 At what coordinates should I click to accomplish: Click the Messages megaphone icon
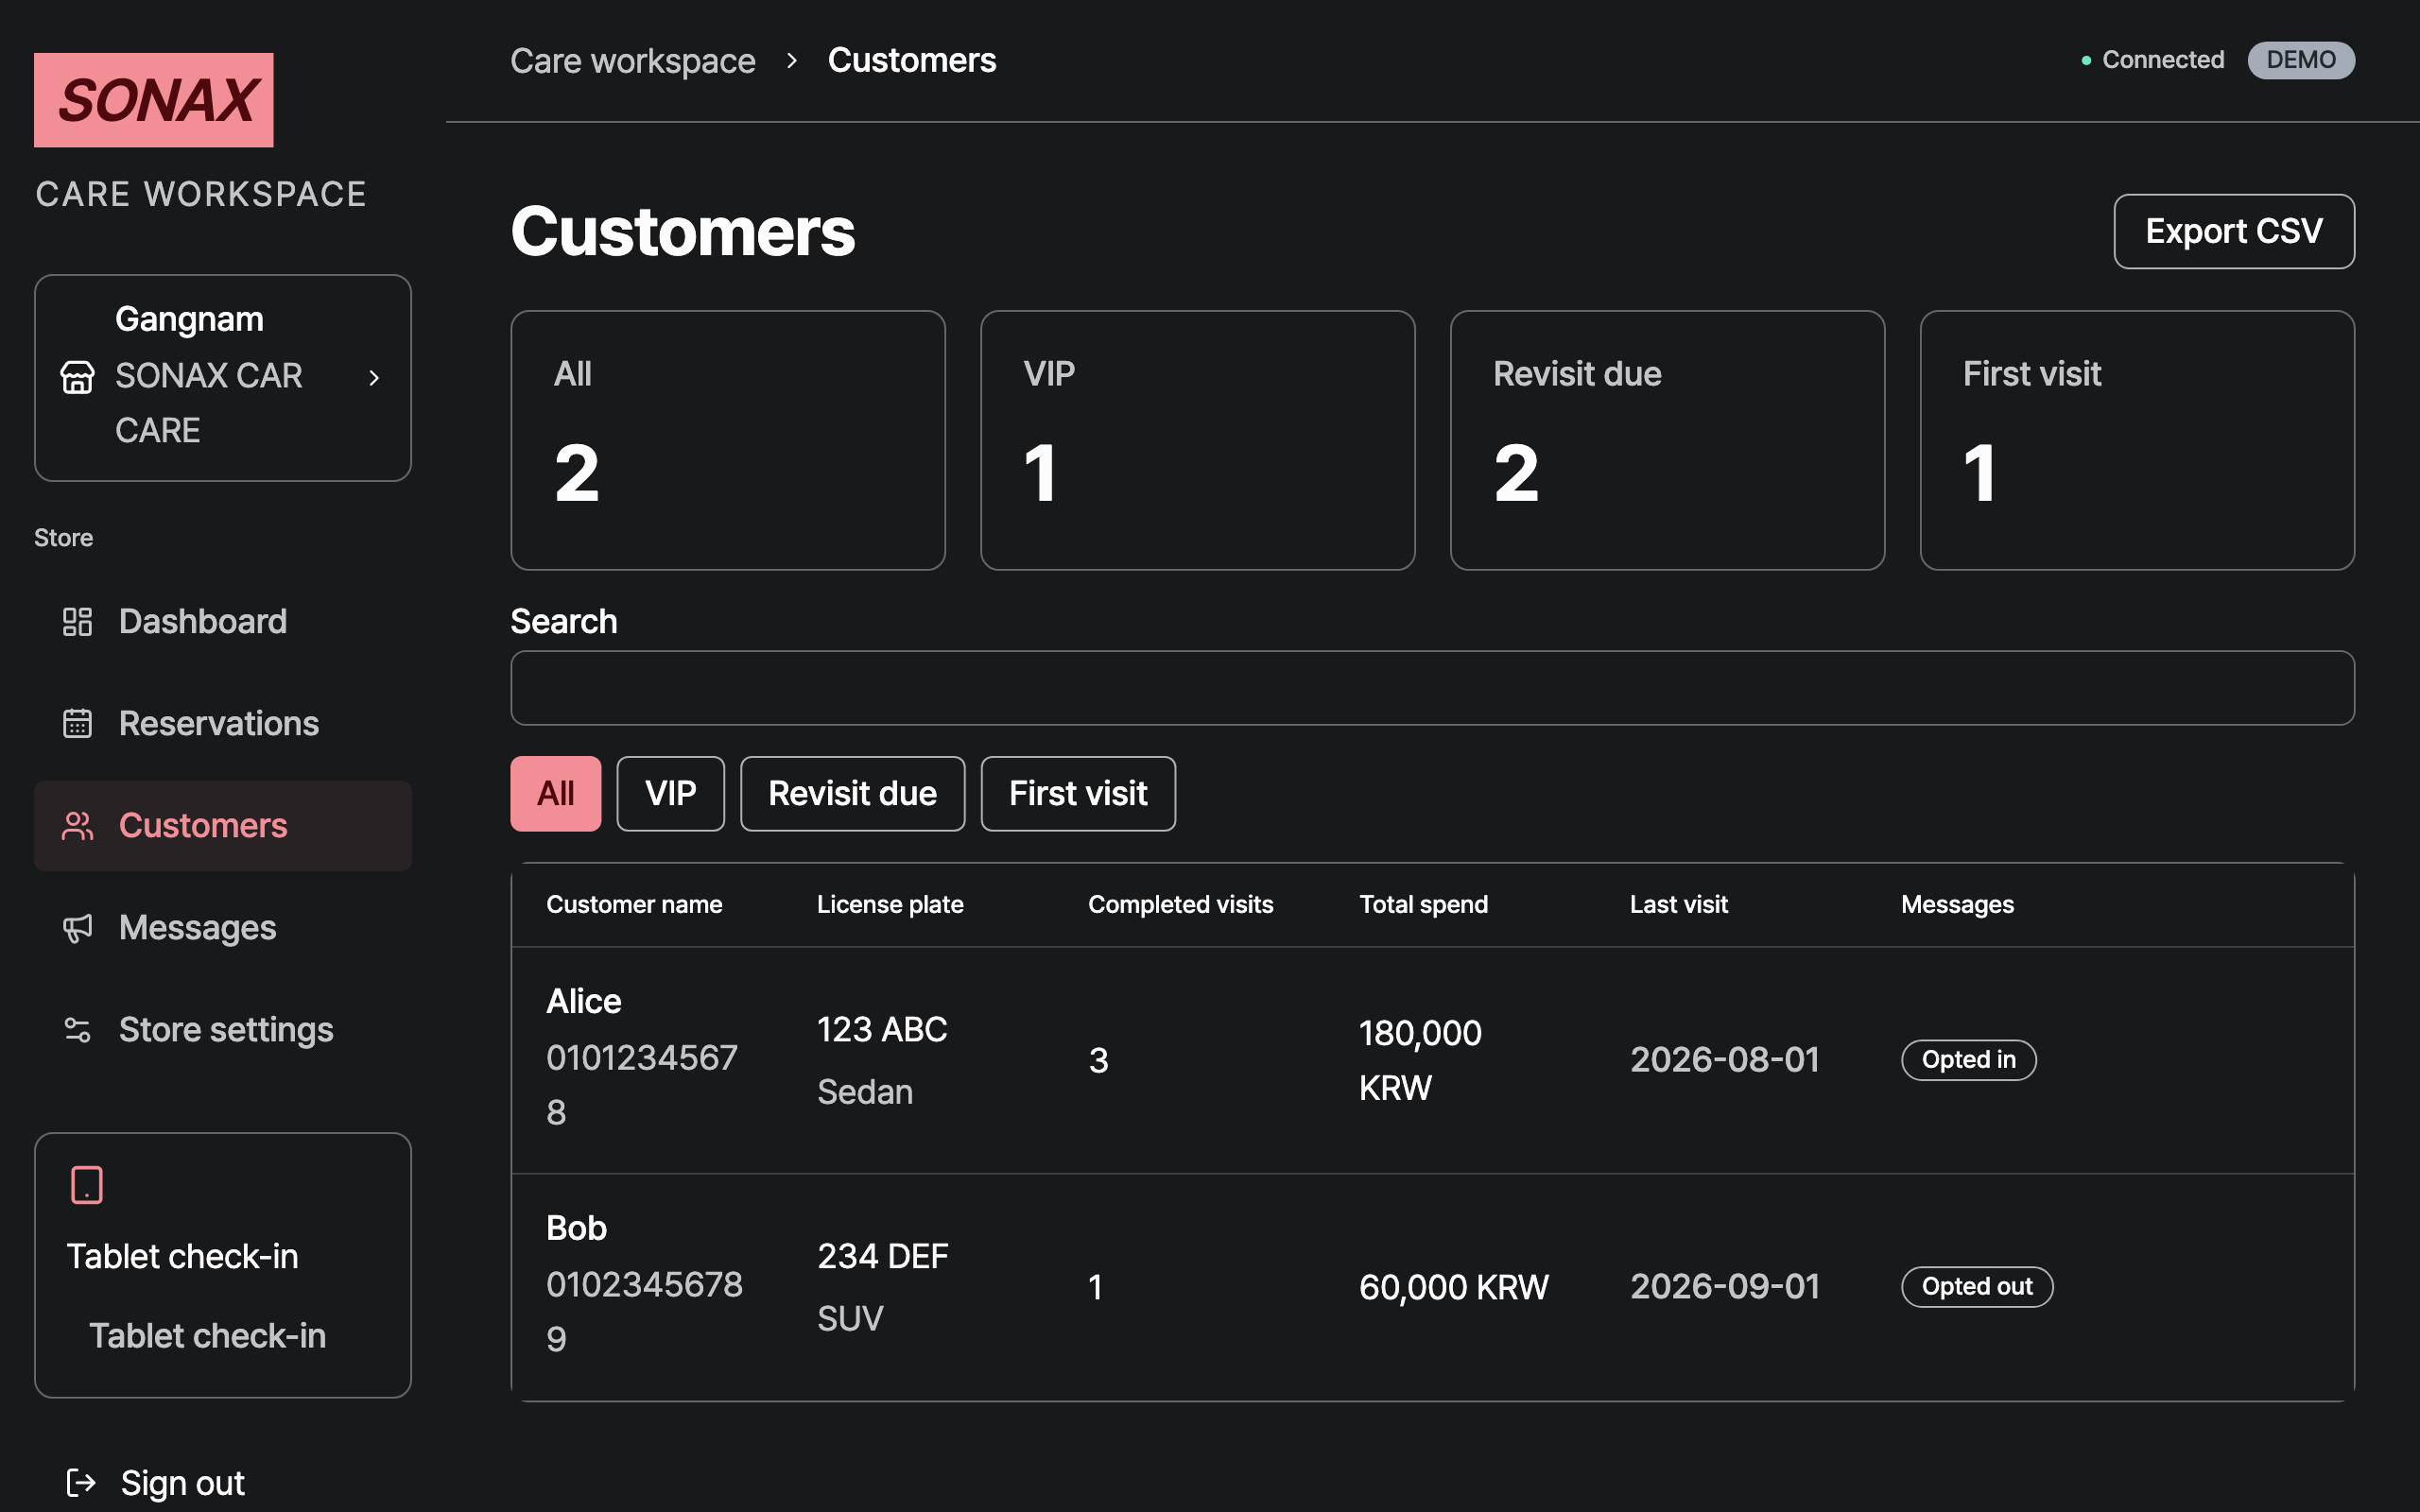[77, 928]
